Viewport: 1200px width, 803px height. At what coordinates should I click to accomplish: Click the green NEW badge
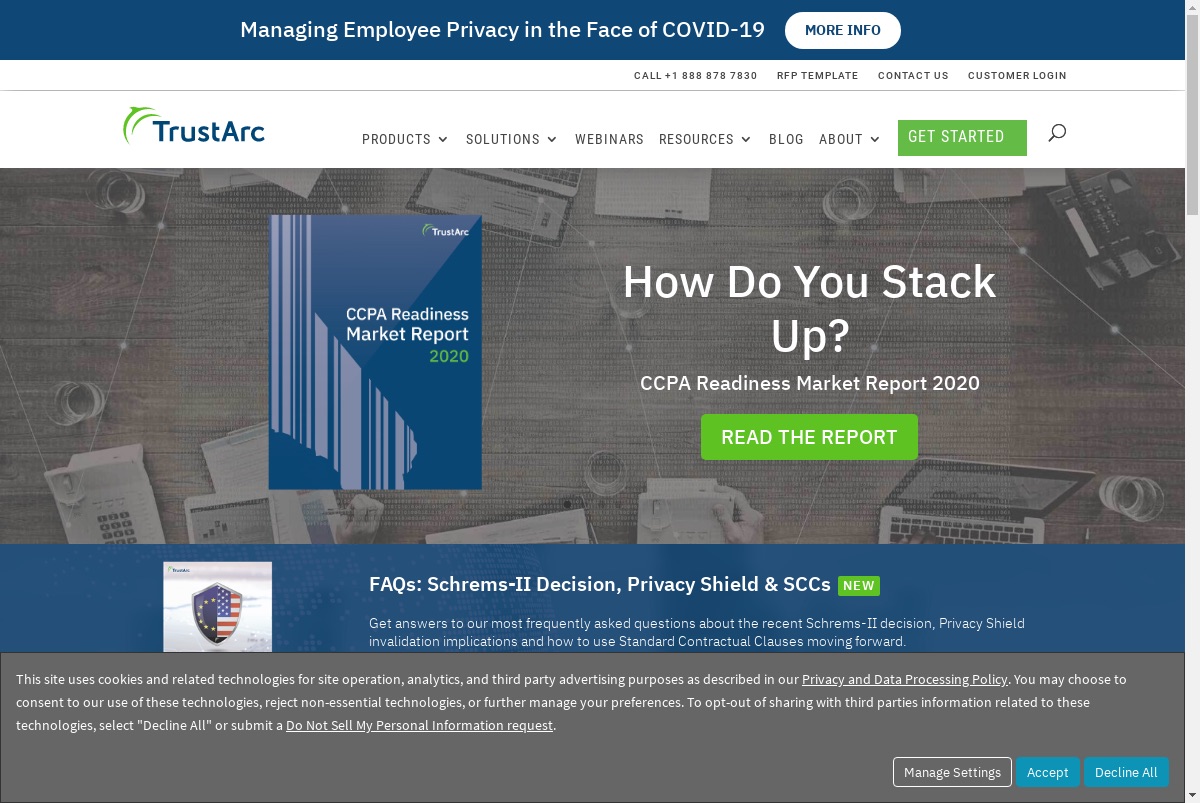(859, 586)
